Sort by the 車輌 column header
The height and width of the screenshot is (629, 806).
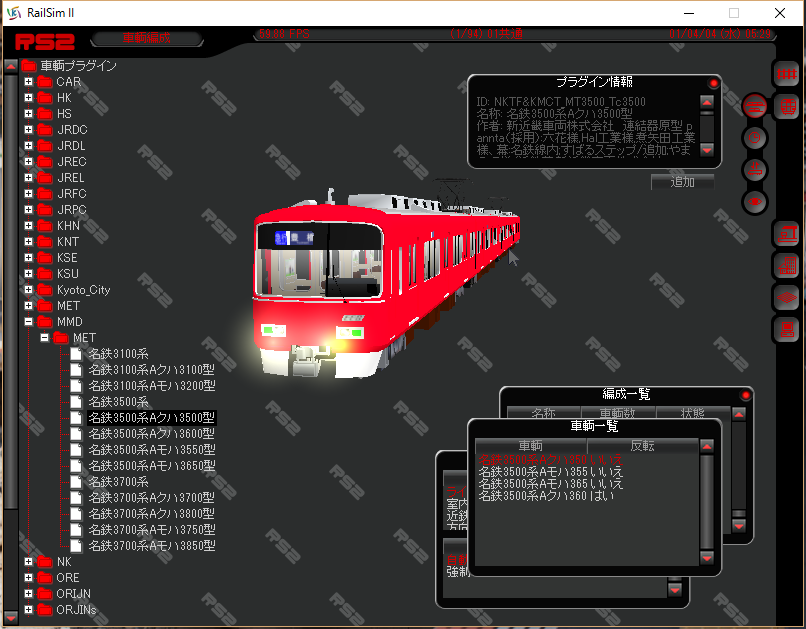point(530,446)
